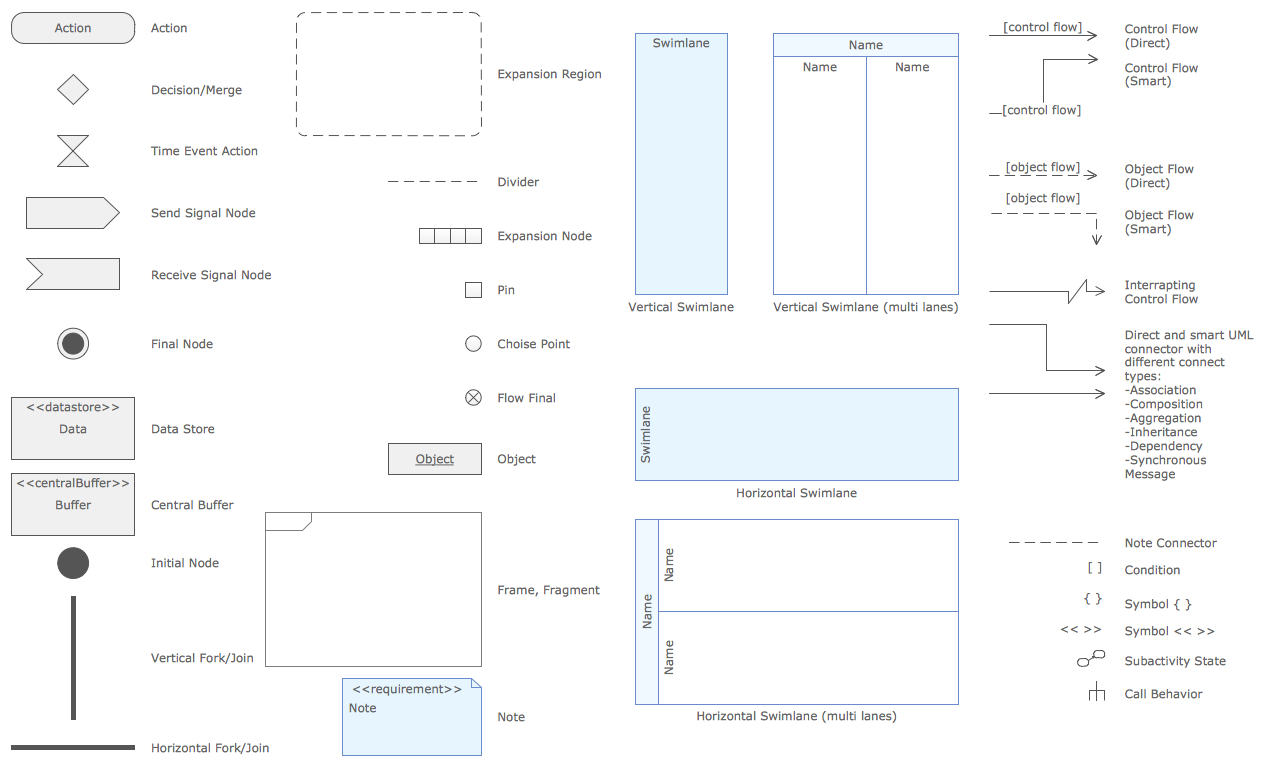The width and height of the screenshot is (1268, 771).
Task: Click the Final Node bullseye symbol
Action: 73,344
